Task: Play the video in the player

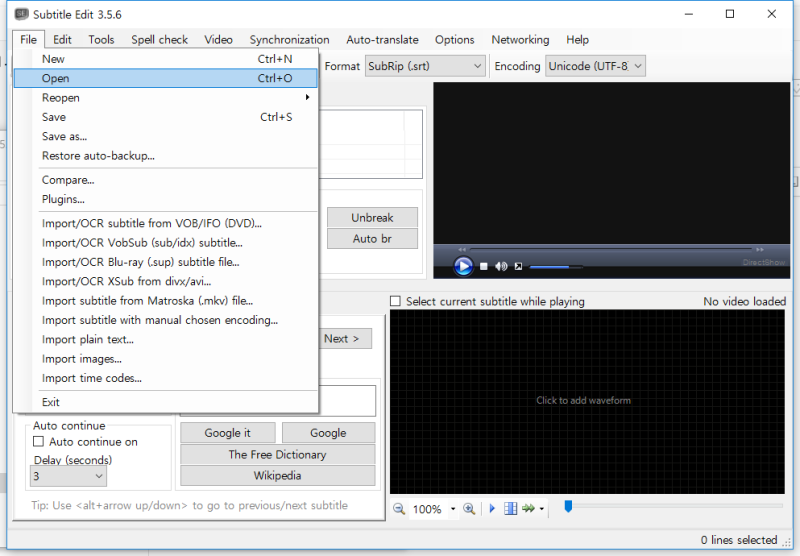Action: [463, 266]
